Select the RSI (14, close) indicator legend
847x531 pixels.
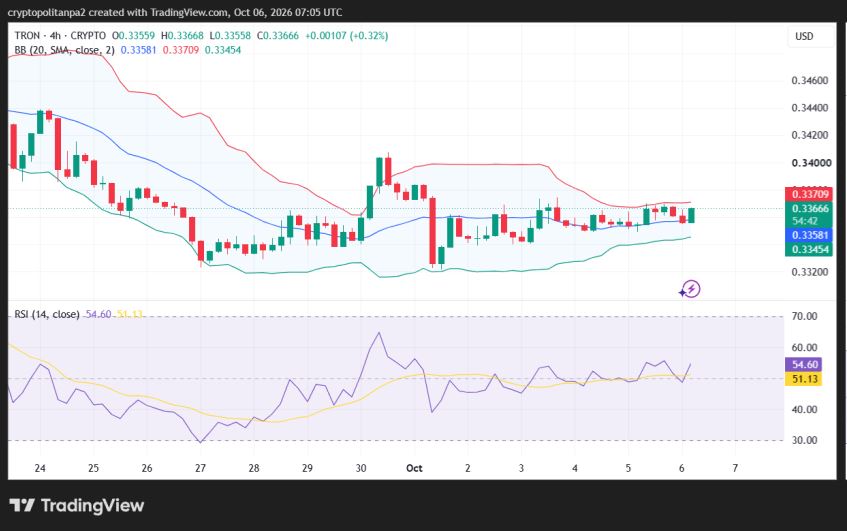coord(47,314)
